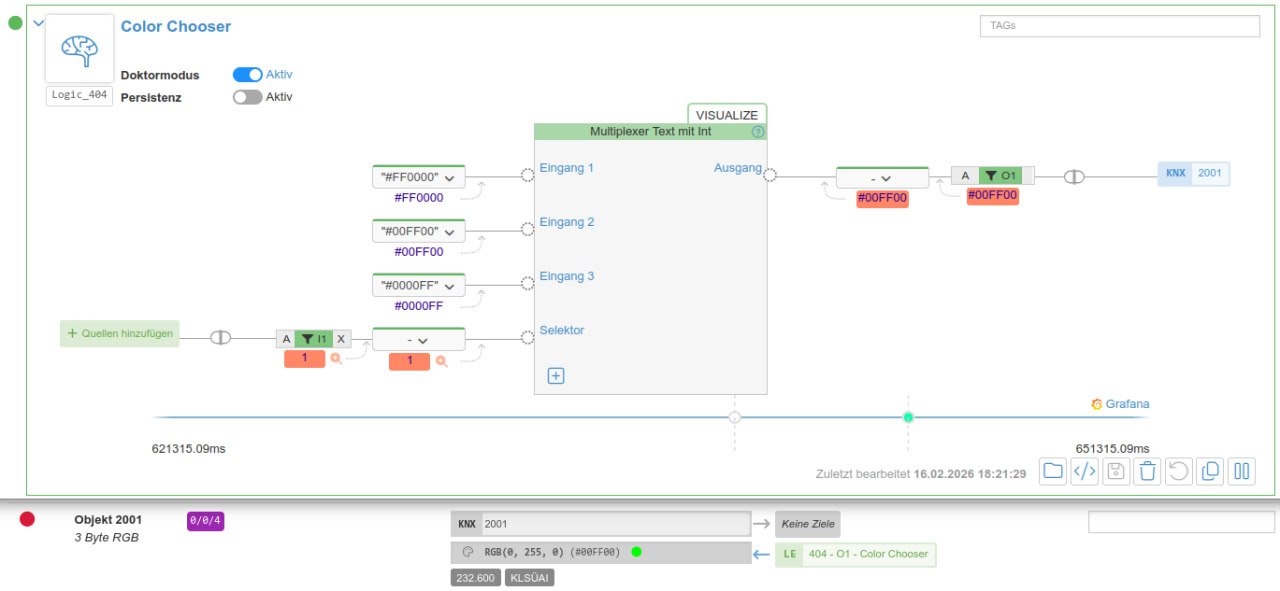Add an input with the plus icon

click(556, 376)
